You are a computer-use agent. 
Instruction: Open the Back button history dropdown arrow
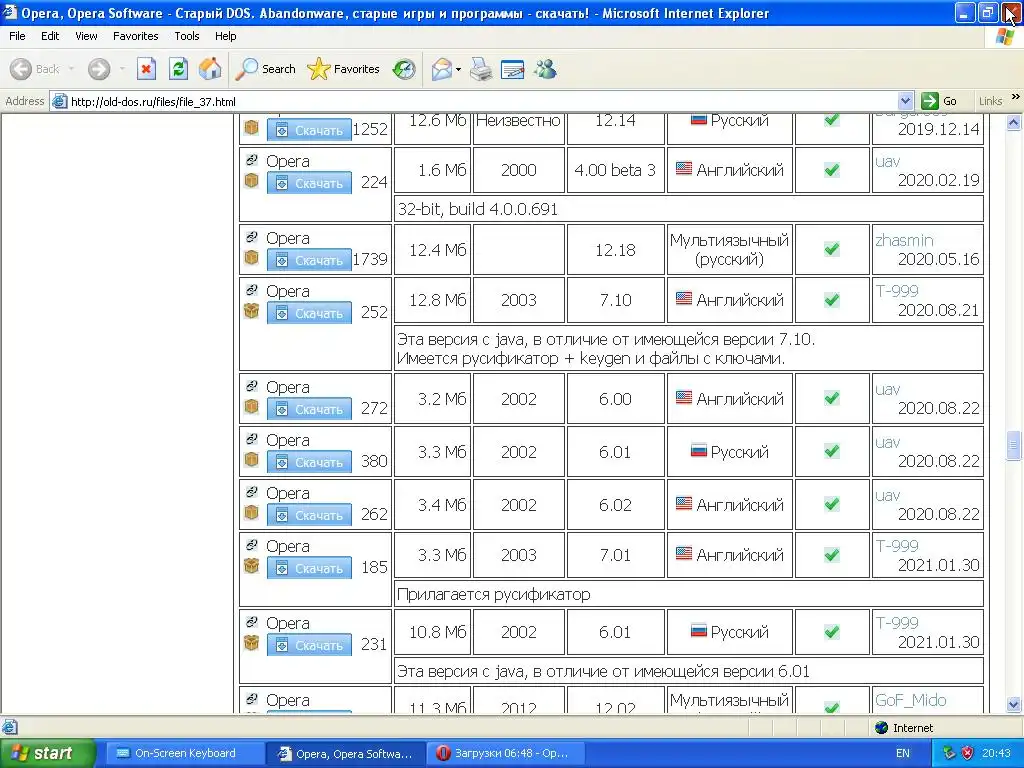(71, 69)
